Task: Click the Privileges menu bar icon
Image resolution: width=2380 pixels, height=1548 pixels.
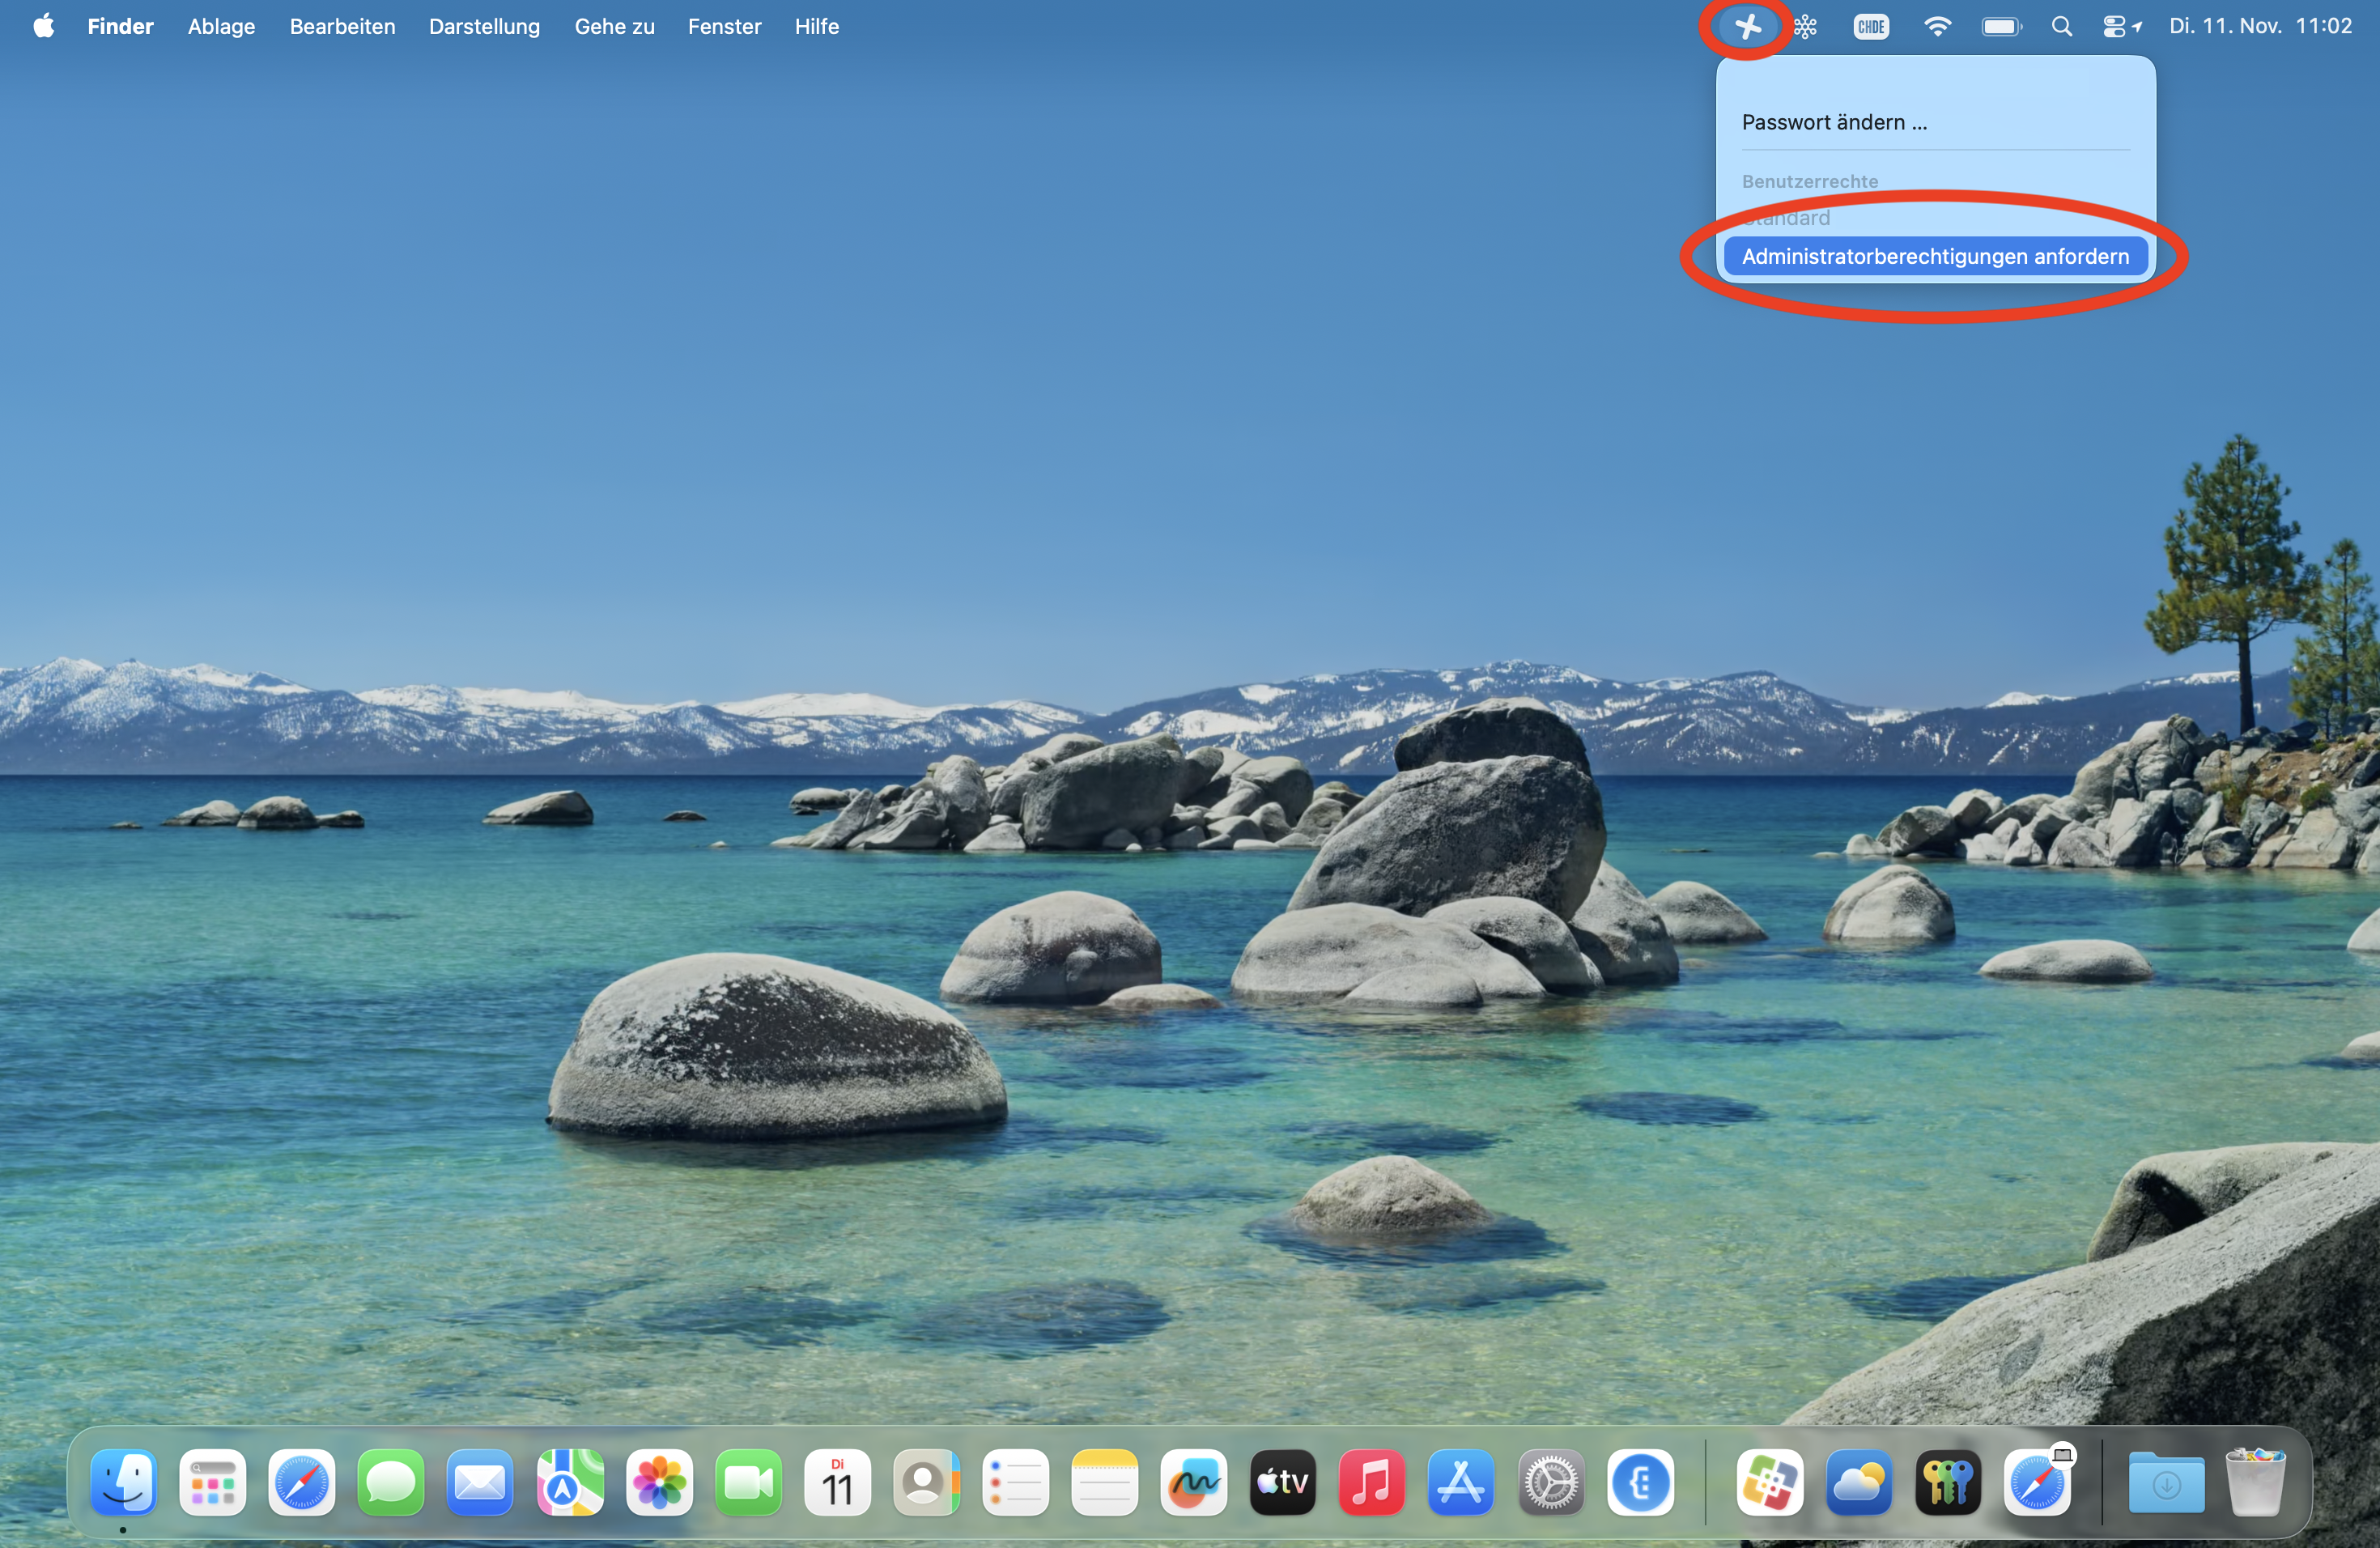Action: coord(1746,26)
